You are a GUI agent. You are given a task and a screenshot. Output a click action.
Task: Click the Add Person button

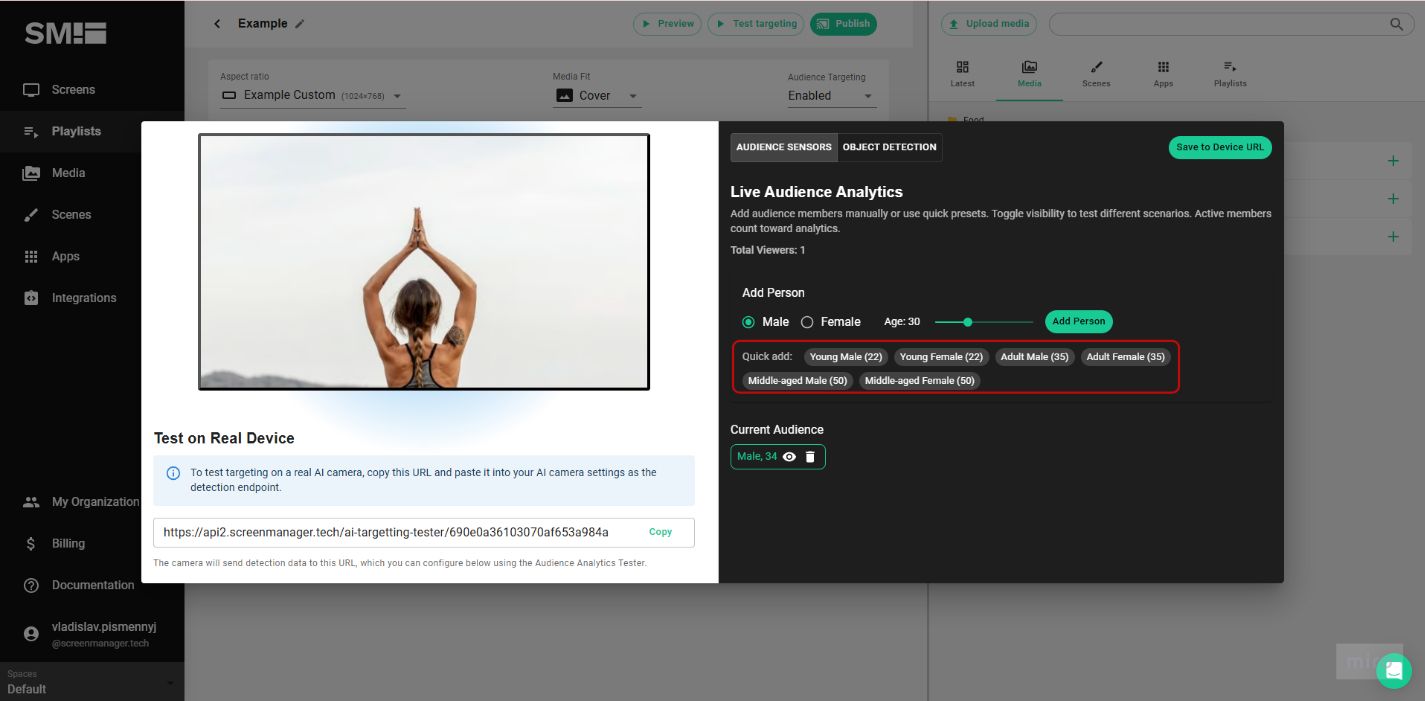pos(1079,322)
